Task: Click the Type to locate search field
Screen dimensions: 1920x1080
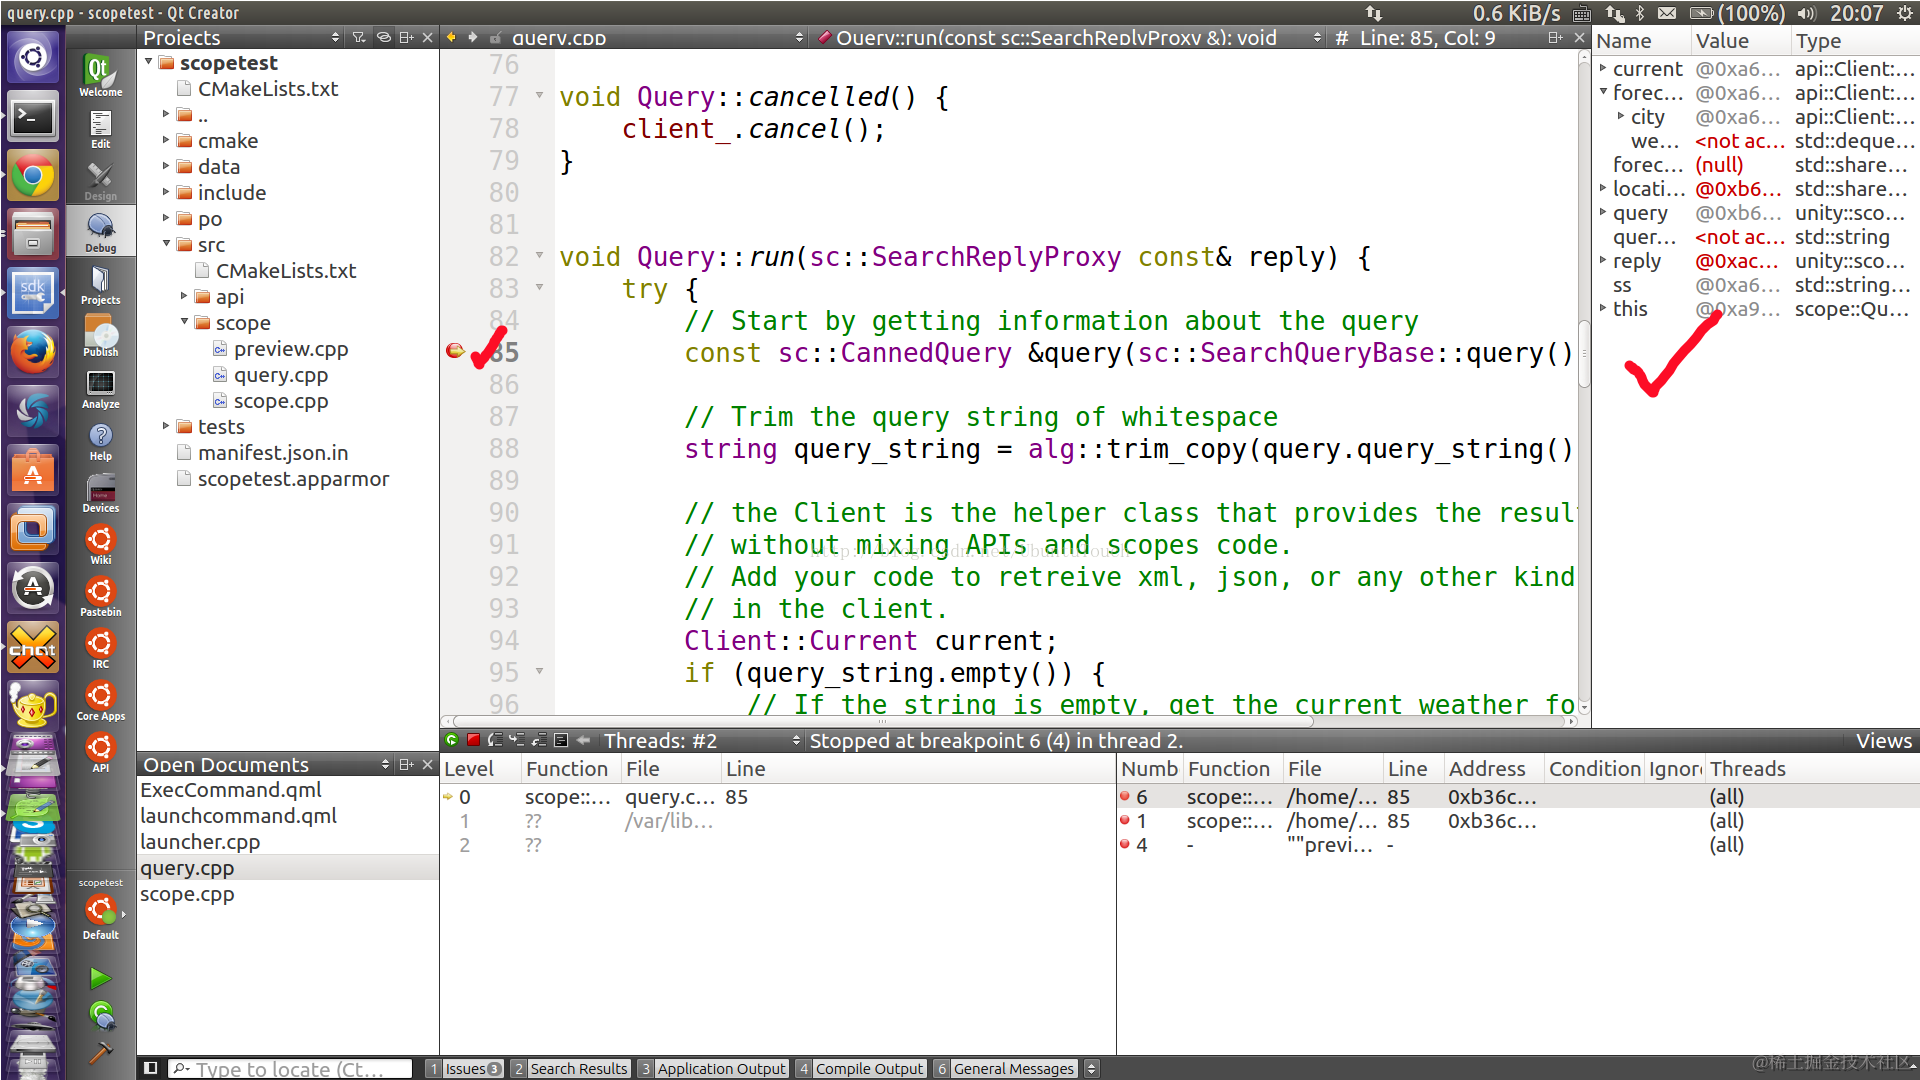Action: [x=290, y=1068]
